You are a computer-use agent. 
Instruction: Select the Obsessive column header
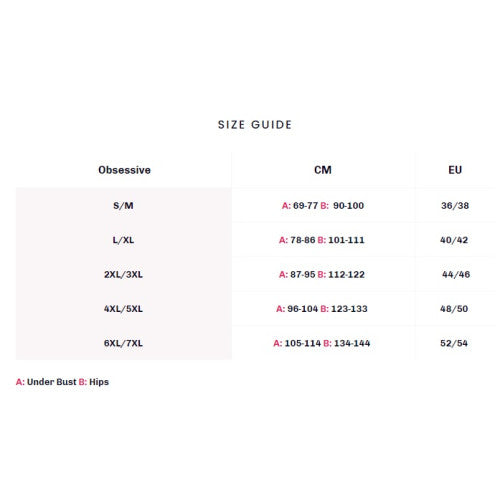coord(124,170)
